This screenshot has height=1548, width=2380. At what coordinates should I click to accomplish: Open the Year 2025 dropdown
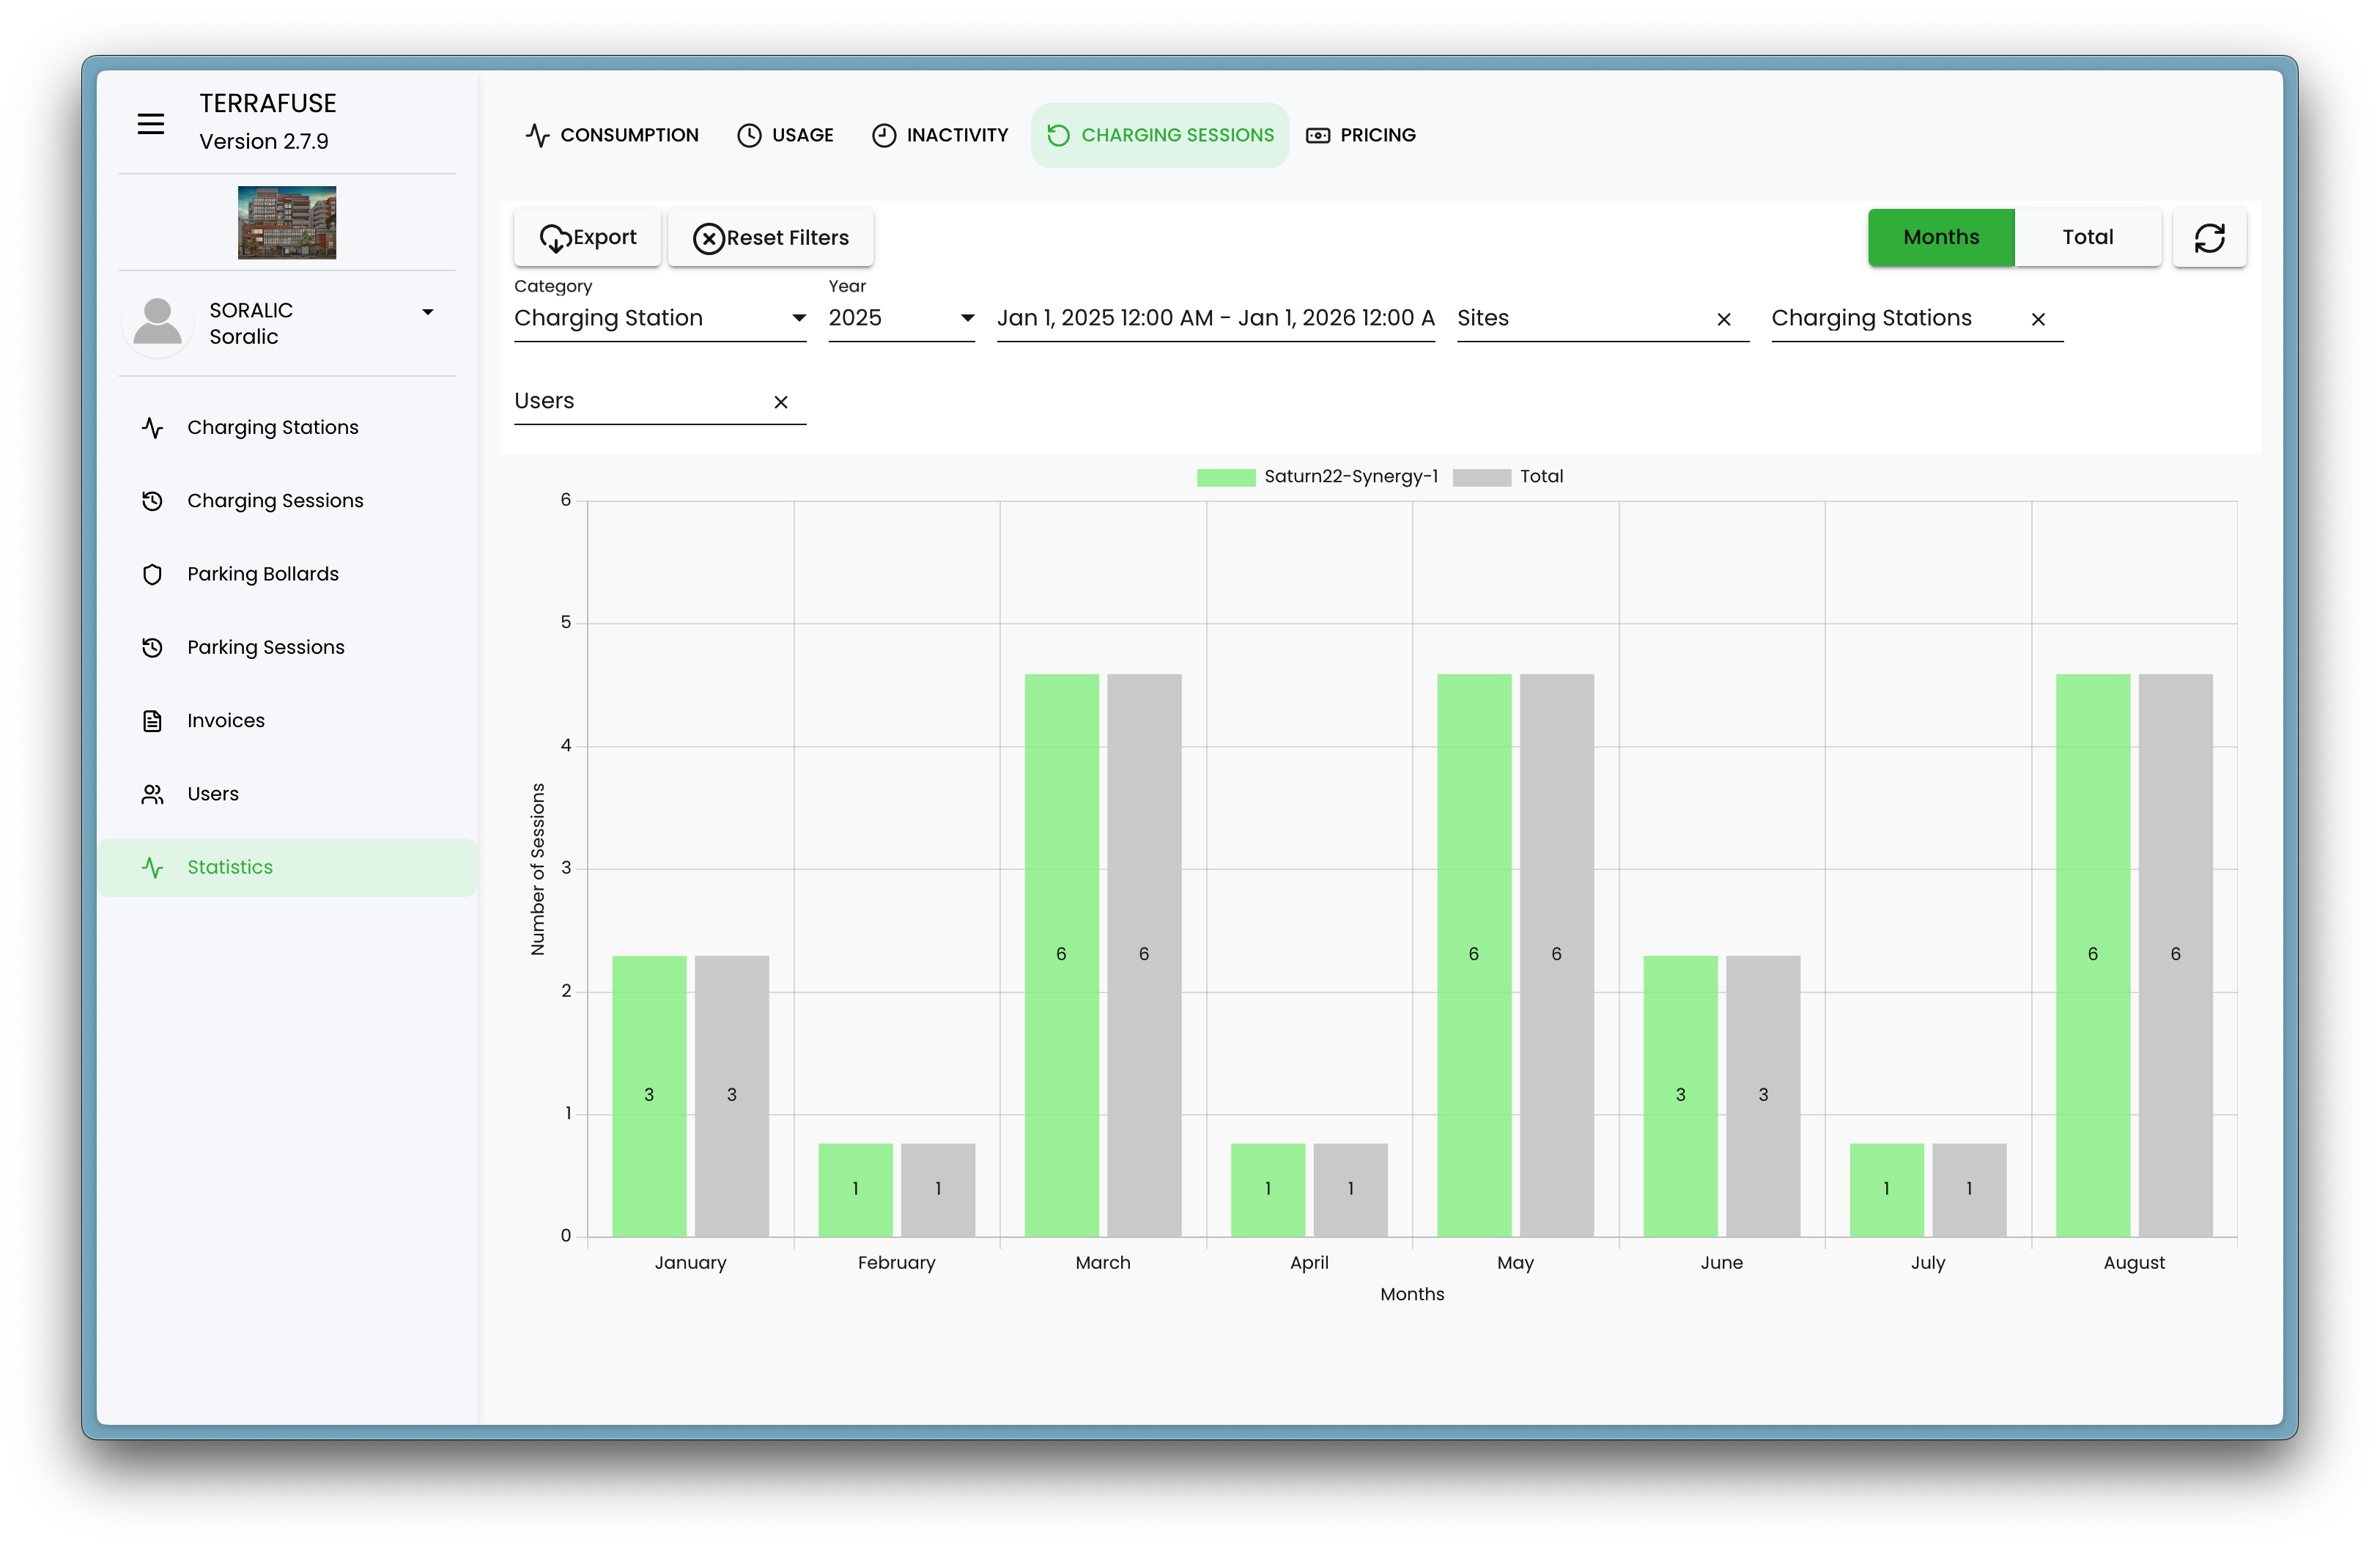coord(900,318)
